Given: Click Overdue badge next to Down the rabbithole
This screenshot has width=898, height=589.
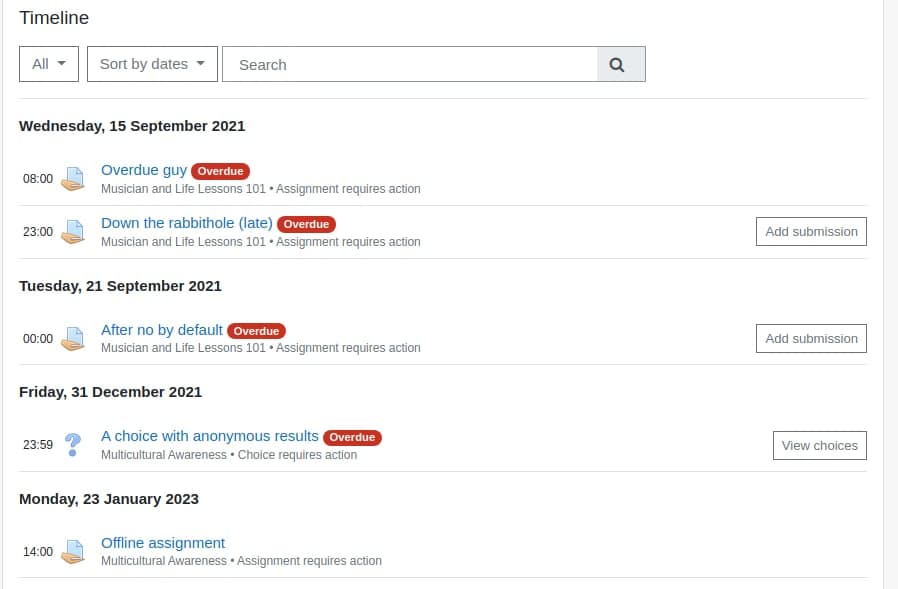Looking at the screenshot, I should pyautogui.click(x=306, y=224).
